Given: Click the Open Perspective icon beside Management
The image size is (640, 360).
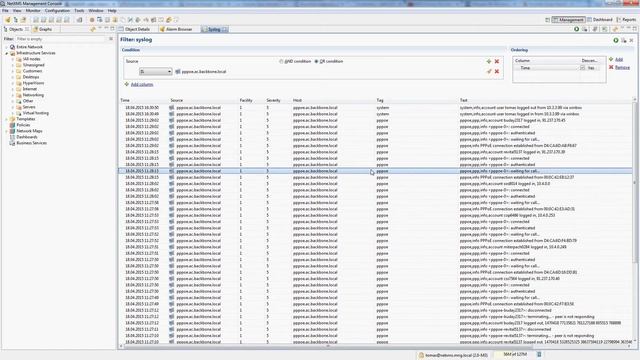Looking at the screenshot, I should [547, 20].
